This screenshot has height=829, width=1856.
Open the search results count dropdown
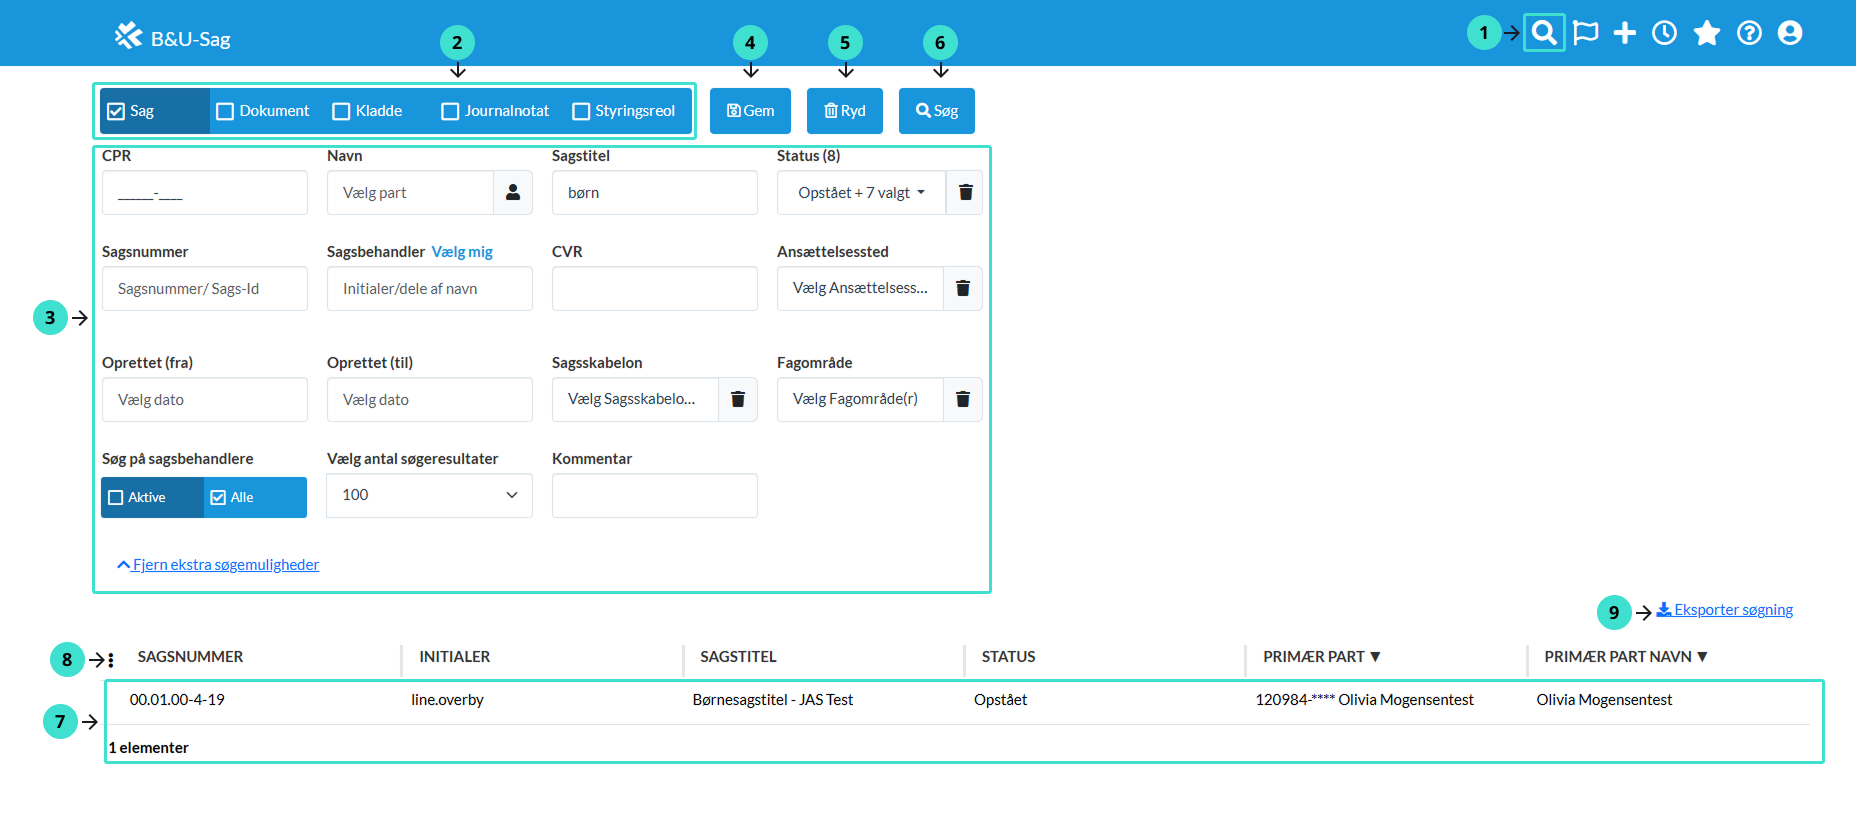click(x=429, y=495)
